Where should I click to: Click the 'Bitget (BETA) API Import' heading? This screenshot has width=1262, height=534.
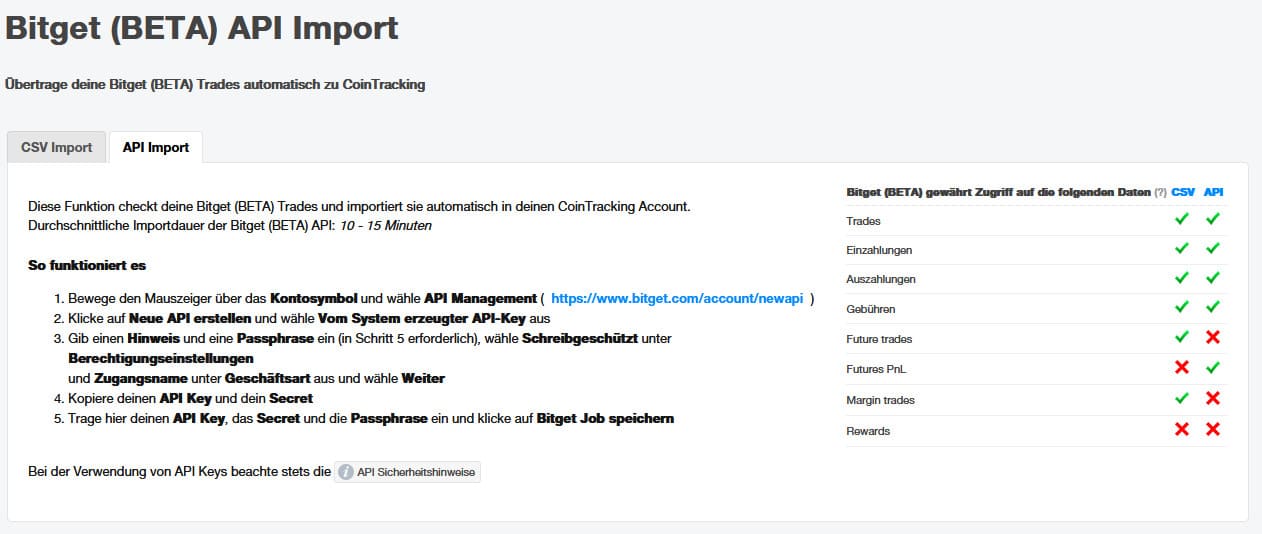202,28
